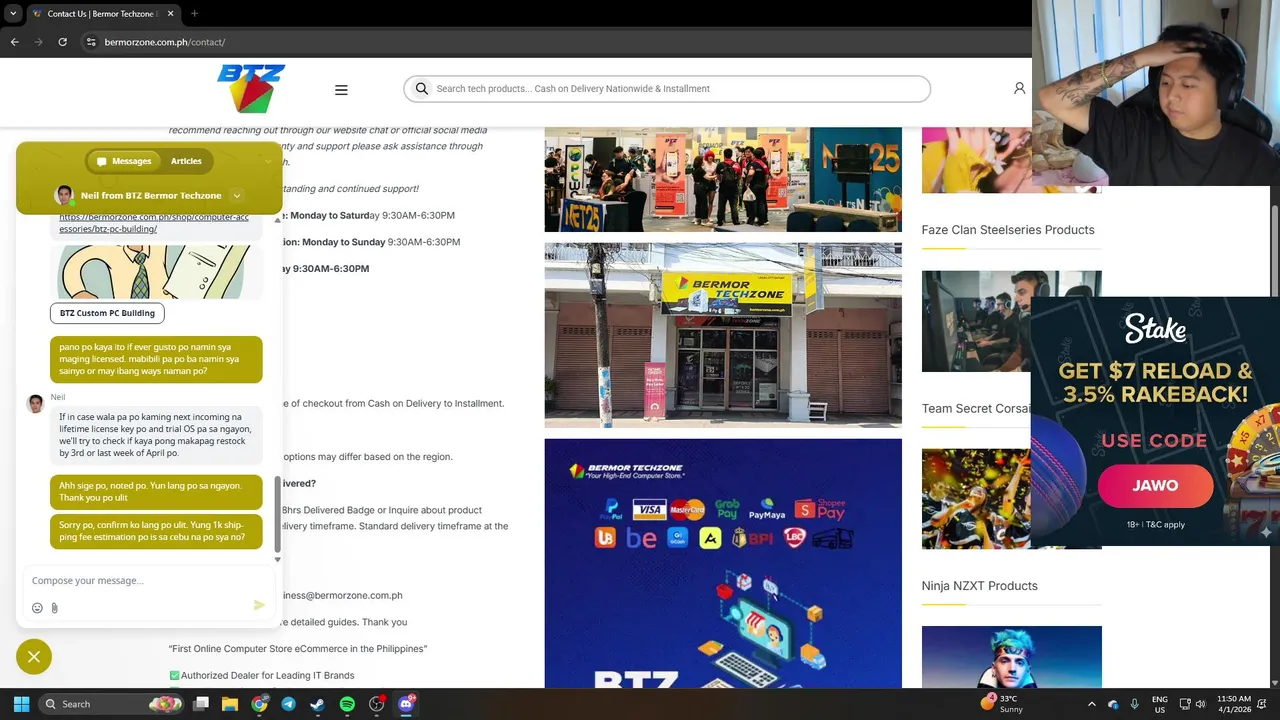The image size is (1280, 720).
Task: Open Chrome from the taskbar
Action: tap(259, 704)
